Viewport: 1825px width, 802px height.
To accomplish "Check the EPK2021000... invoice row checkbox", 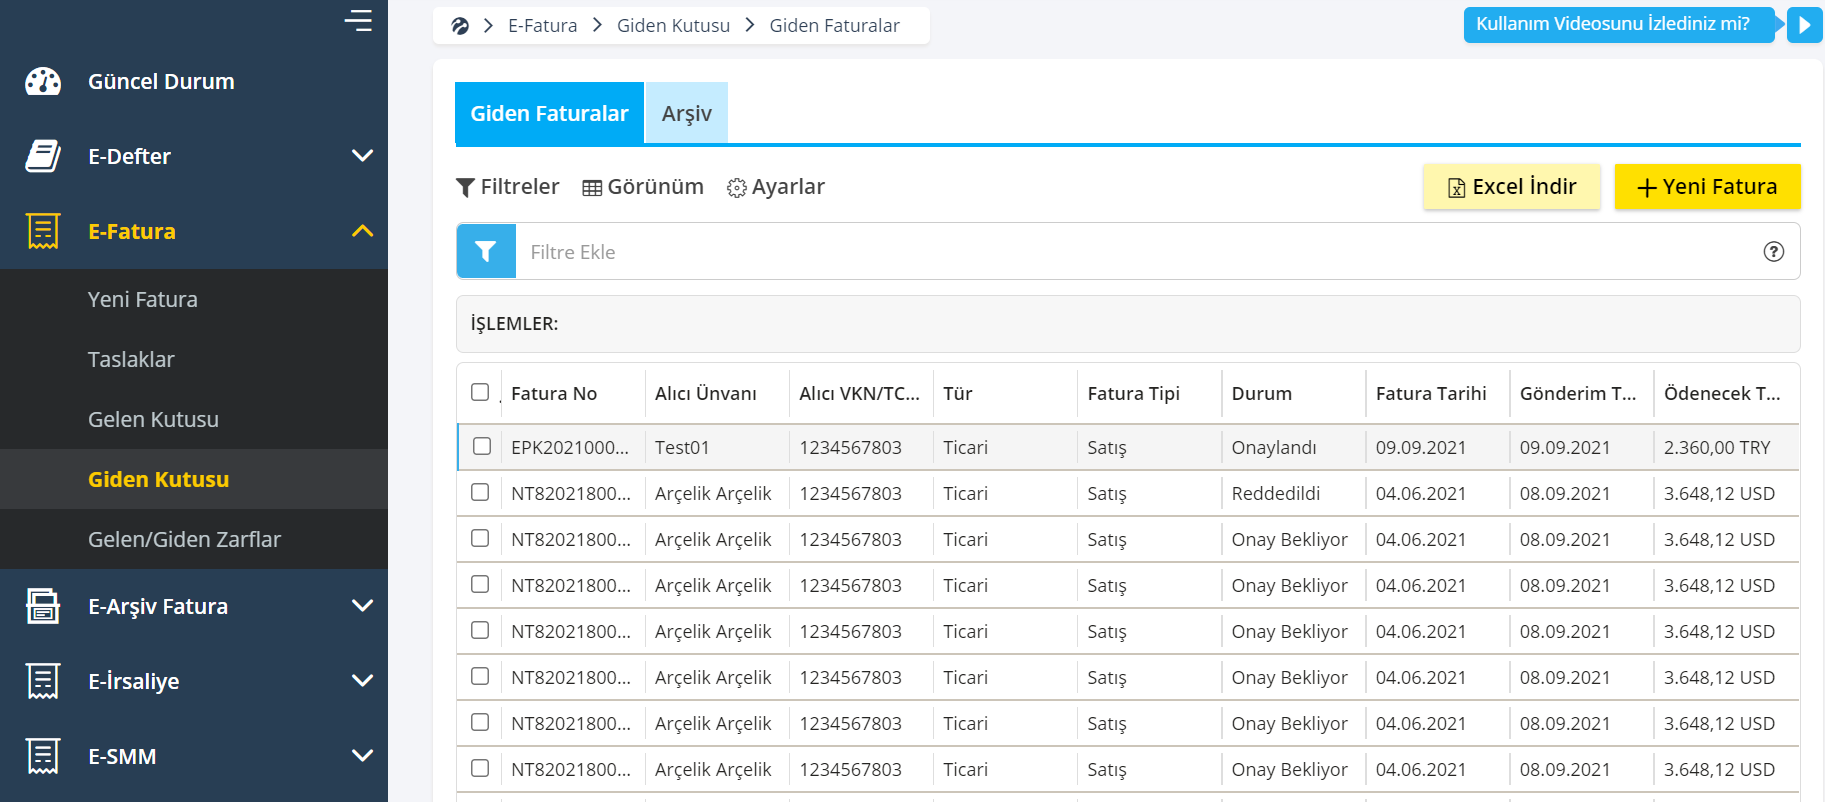I will point(482,446).
